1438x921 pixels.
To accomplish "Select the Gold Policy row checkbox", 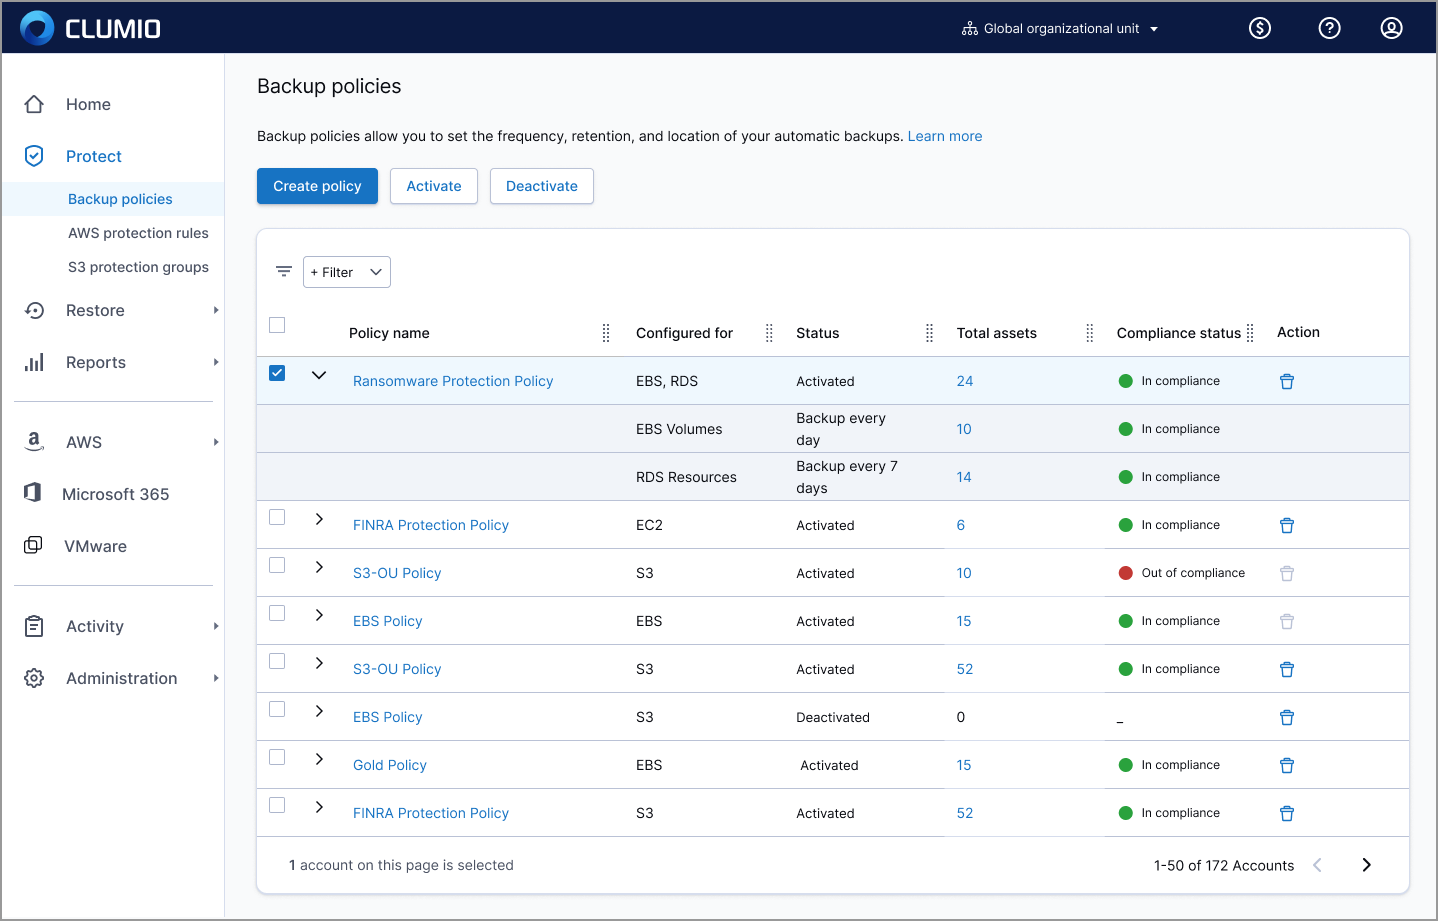I will (277, 757).
